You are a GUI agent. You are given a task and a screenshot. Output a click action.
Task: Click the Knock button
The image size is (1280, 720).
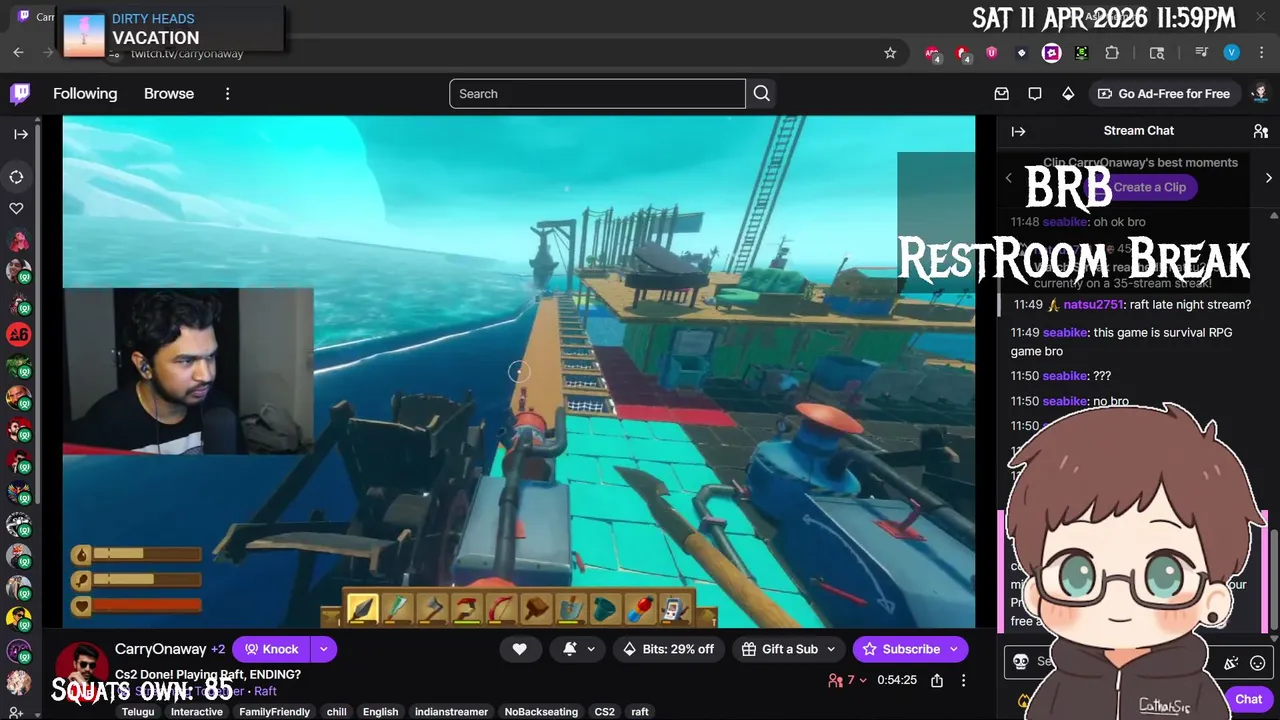coord(272,649)
